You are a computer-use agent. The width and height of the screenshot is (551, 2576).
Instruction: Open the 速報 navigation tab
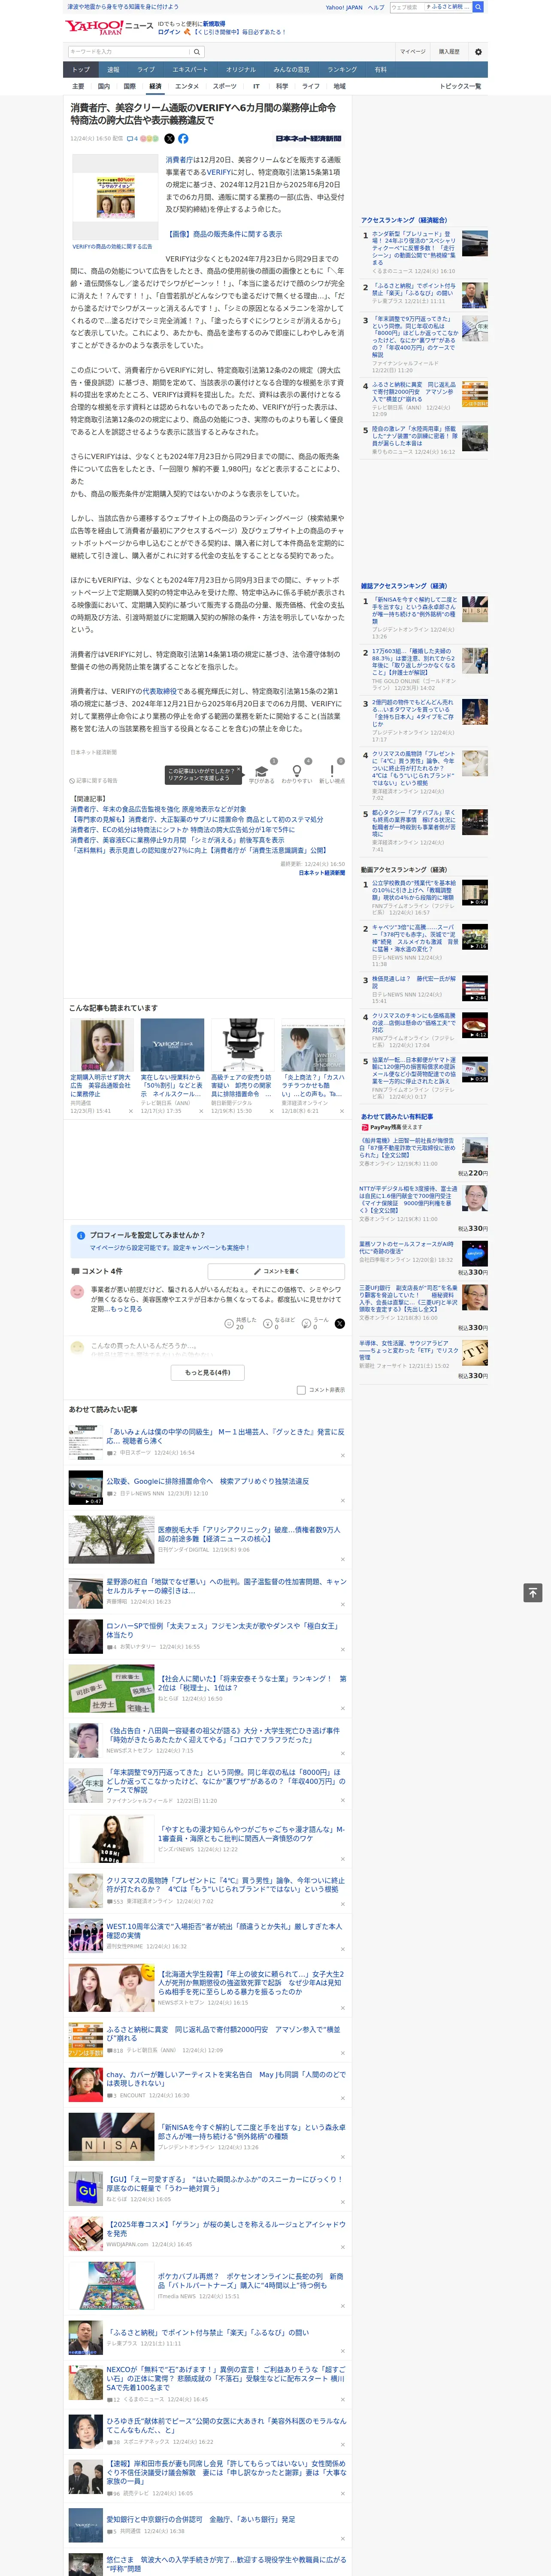[x=113, y=70]
